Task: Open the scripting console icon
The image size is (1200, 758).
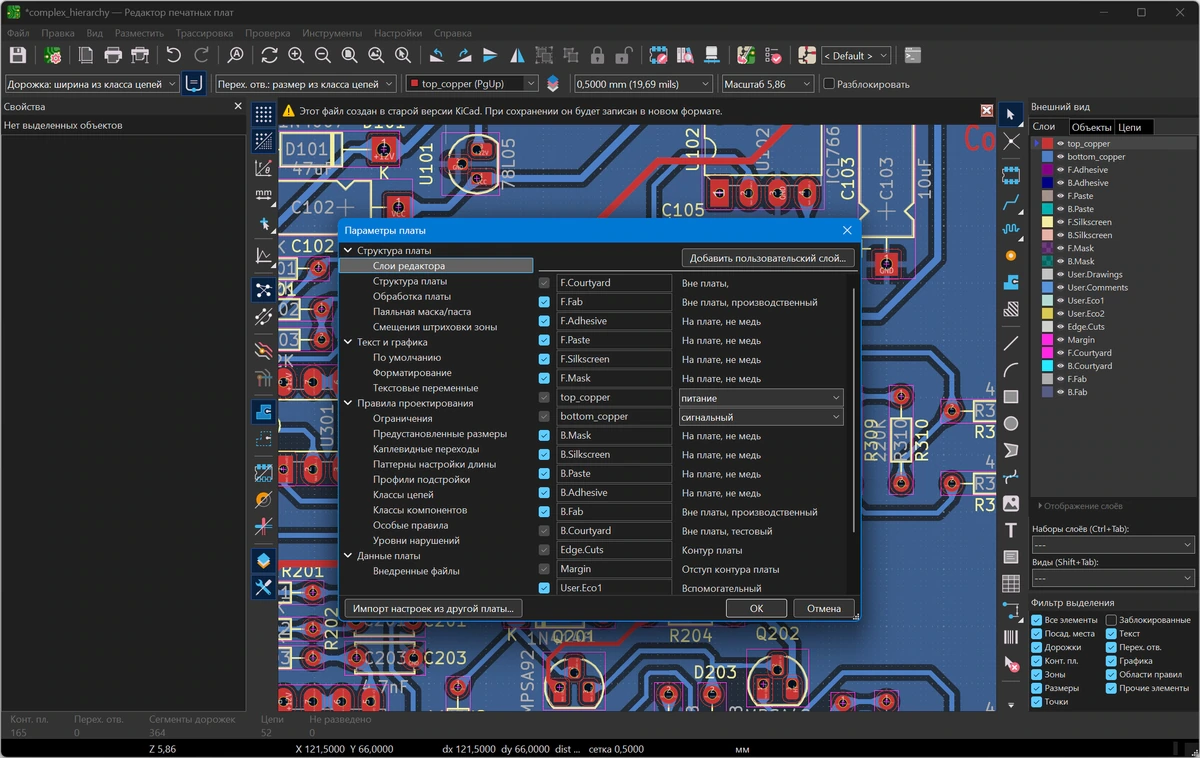Action: (x=912, y=56)
